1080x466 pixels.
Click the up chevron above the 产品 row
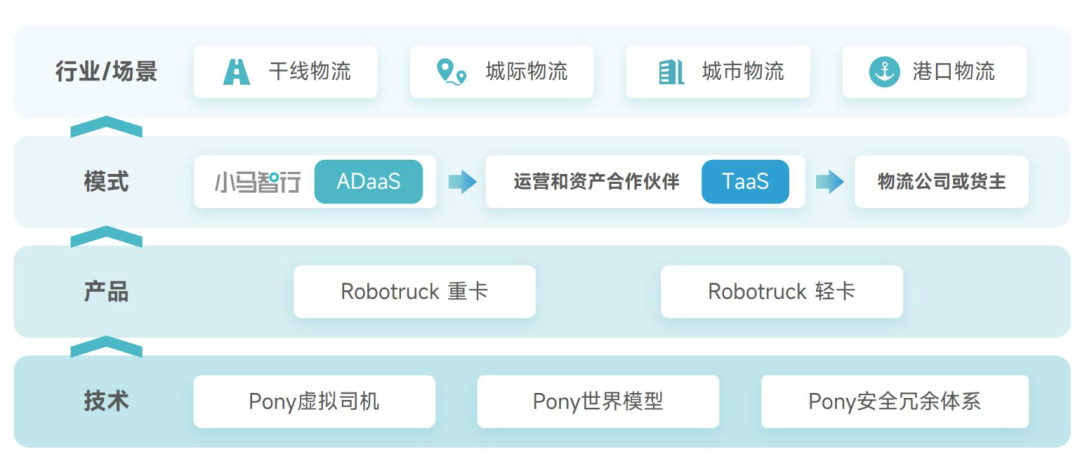pyautogui.click(x=106, y=237)
